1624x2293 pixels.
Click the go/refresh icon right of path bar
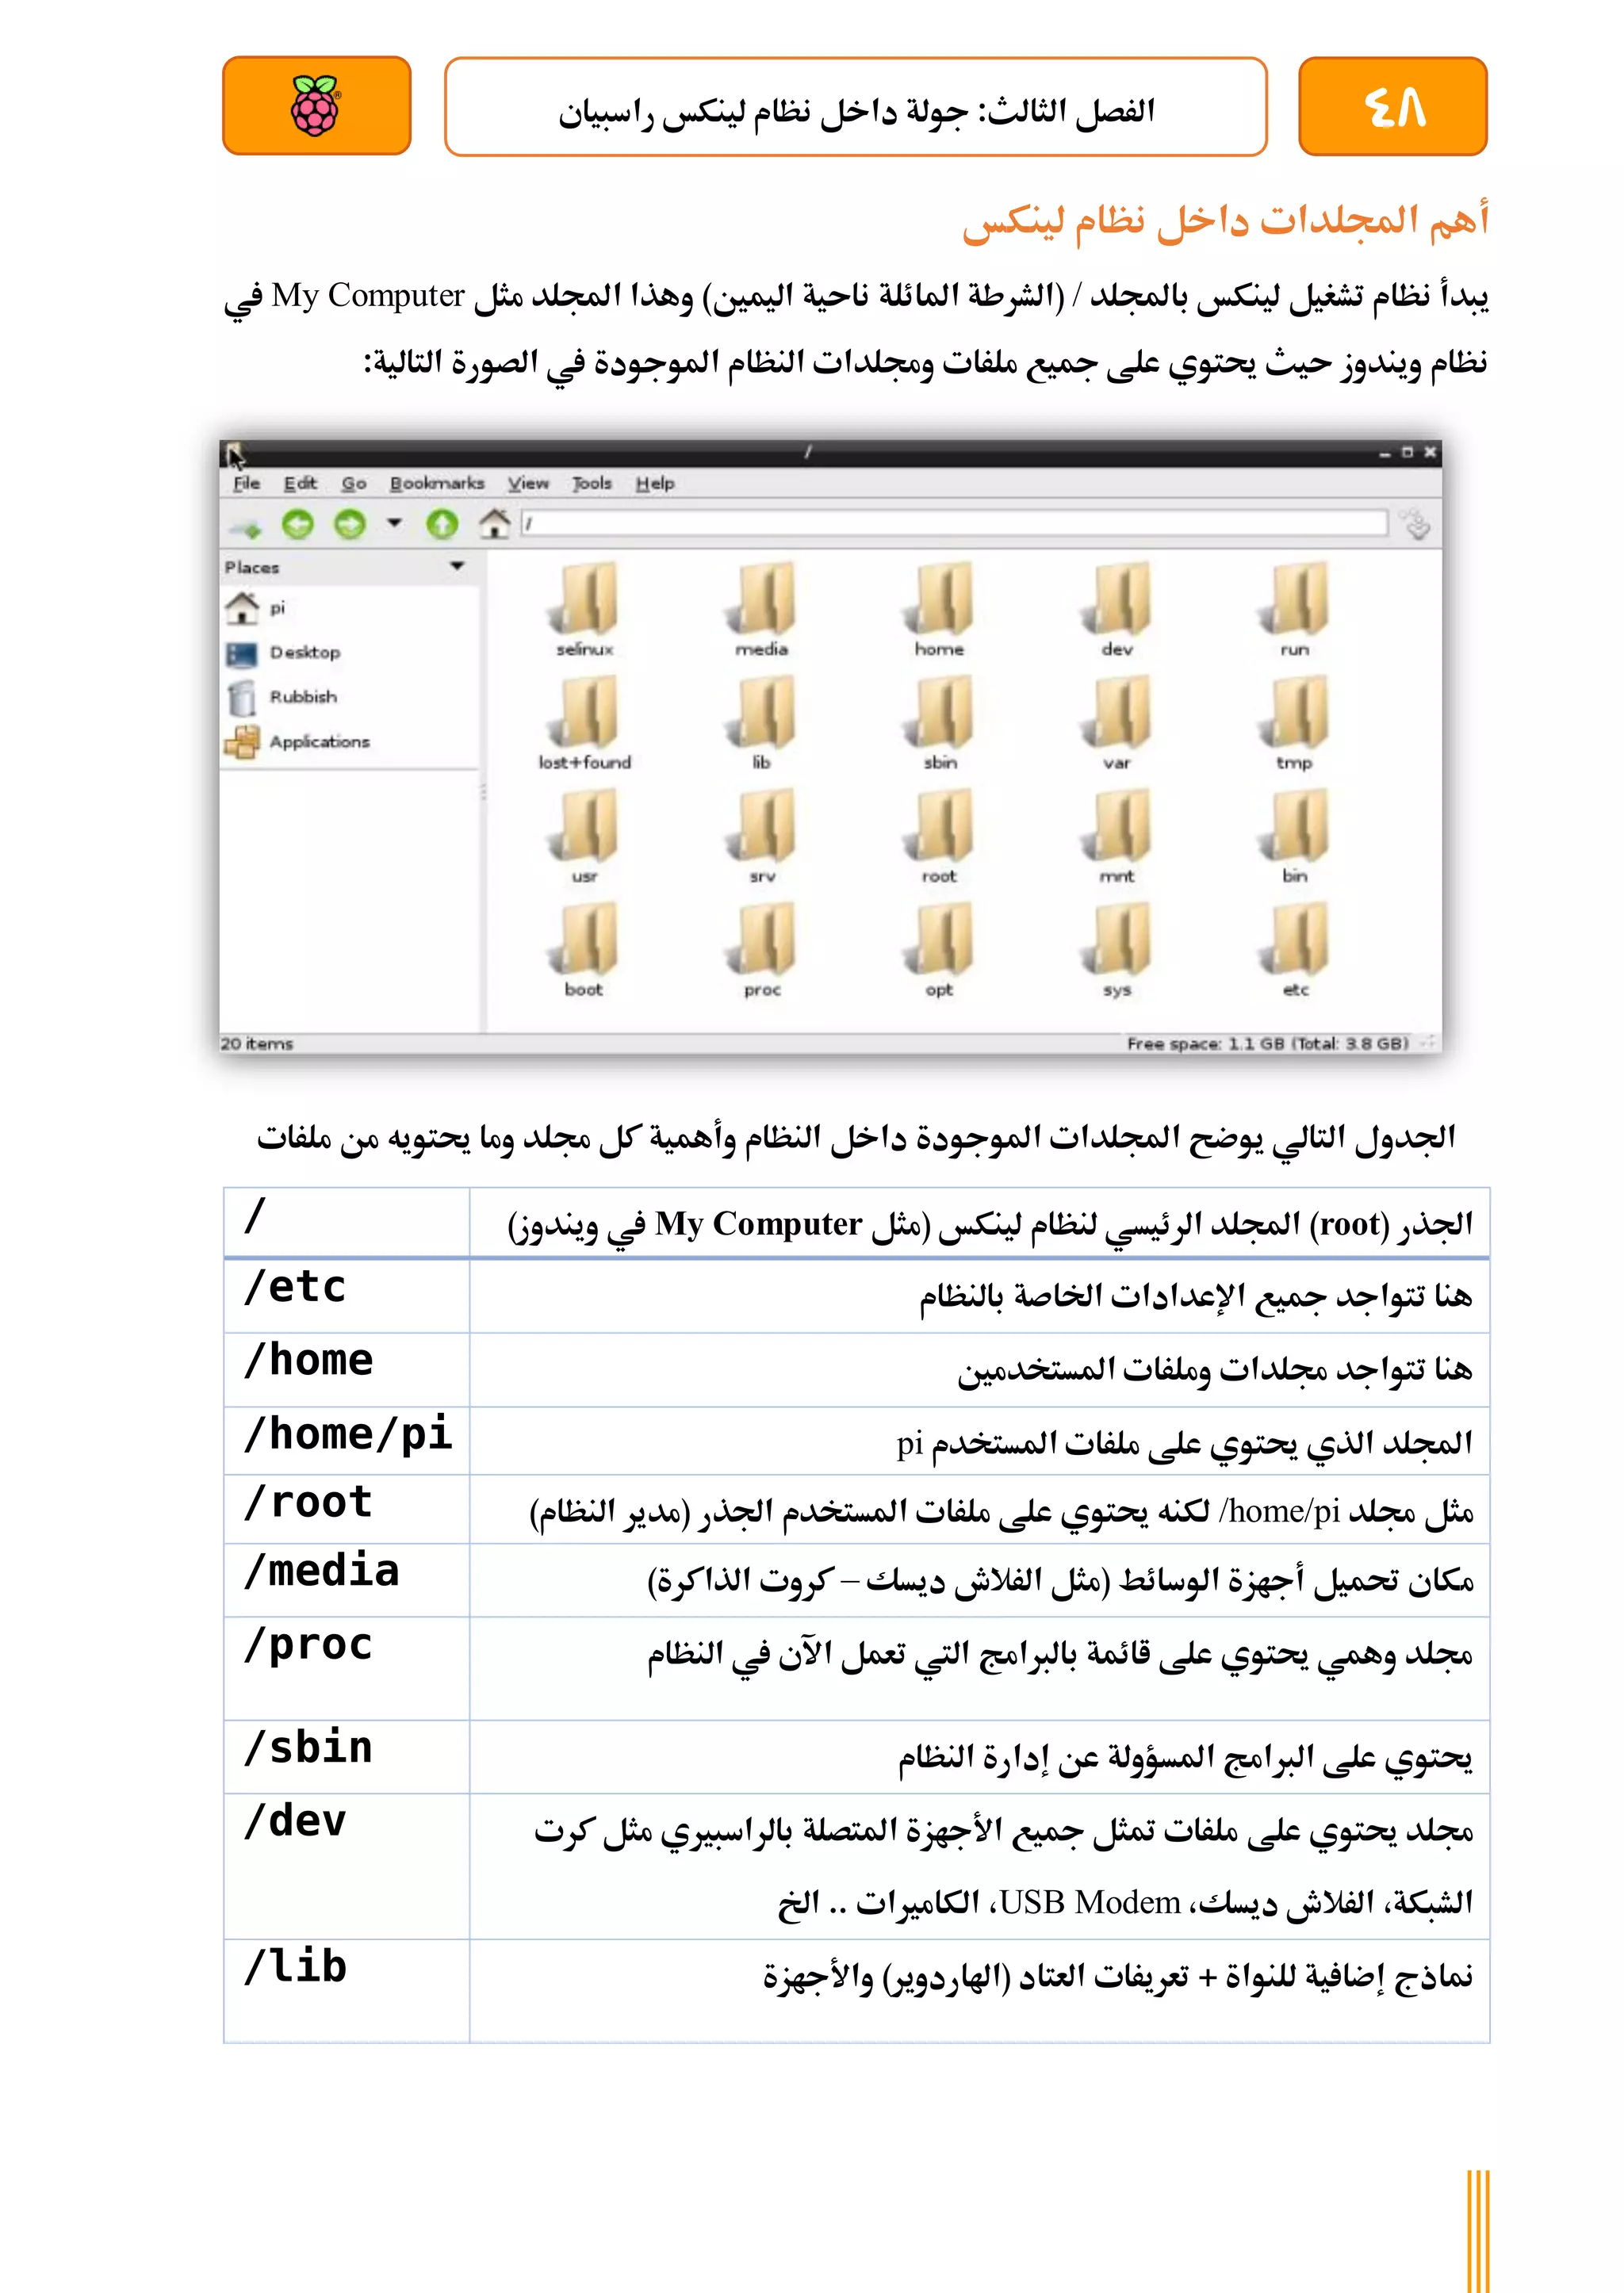(x=1415, y=523)
